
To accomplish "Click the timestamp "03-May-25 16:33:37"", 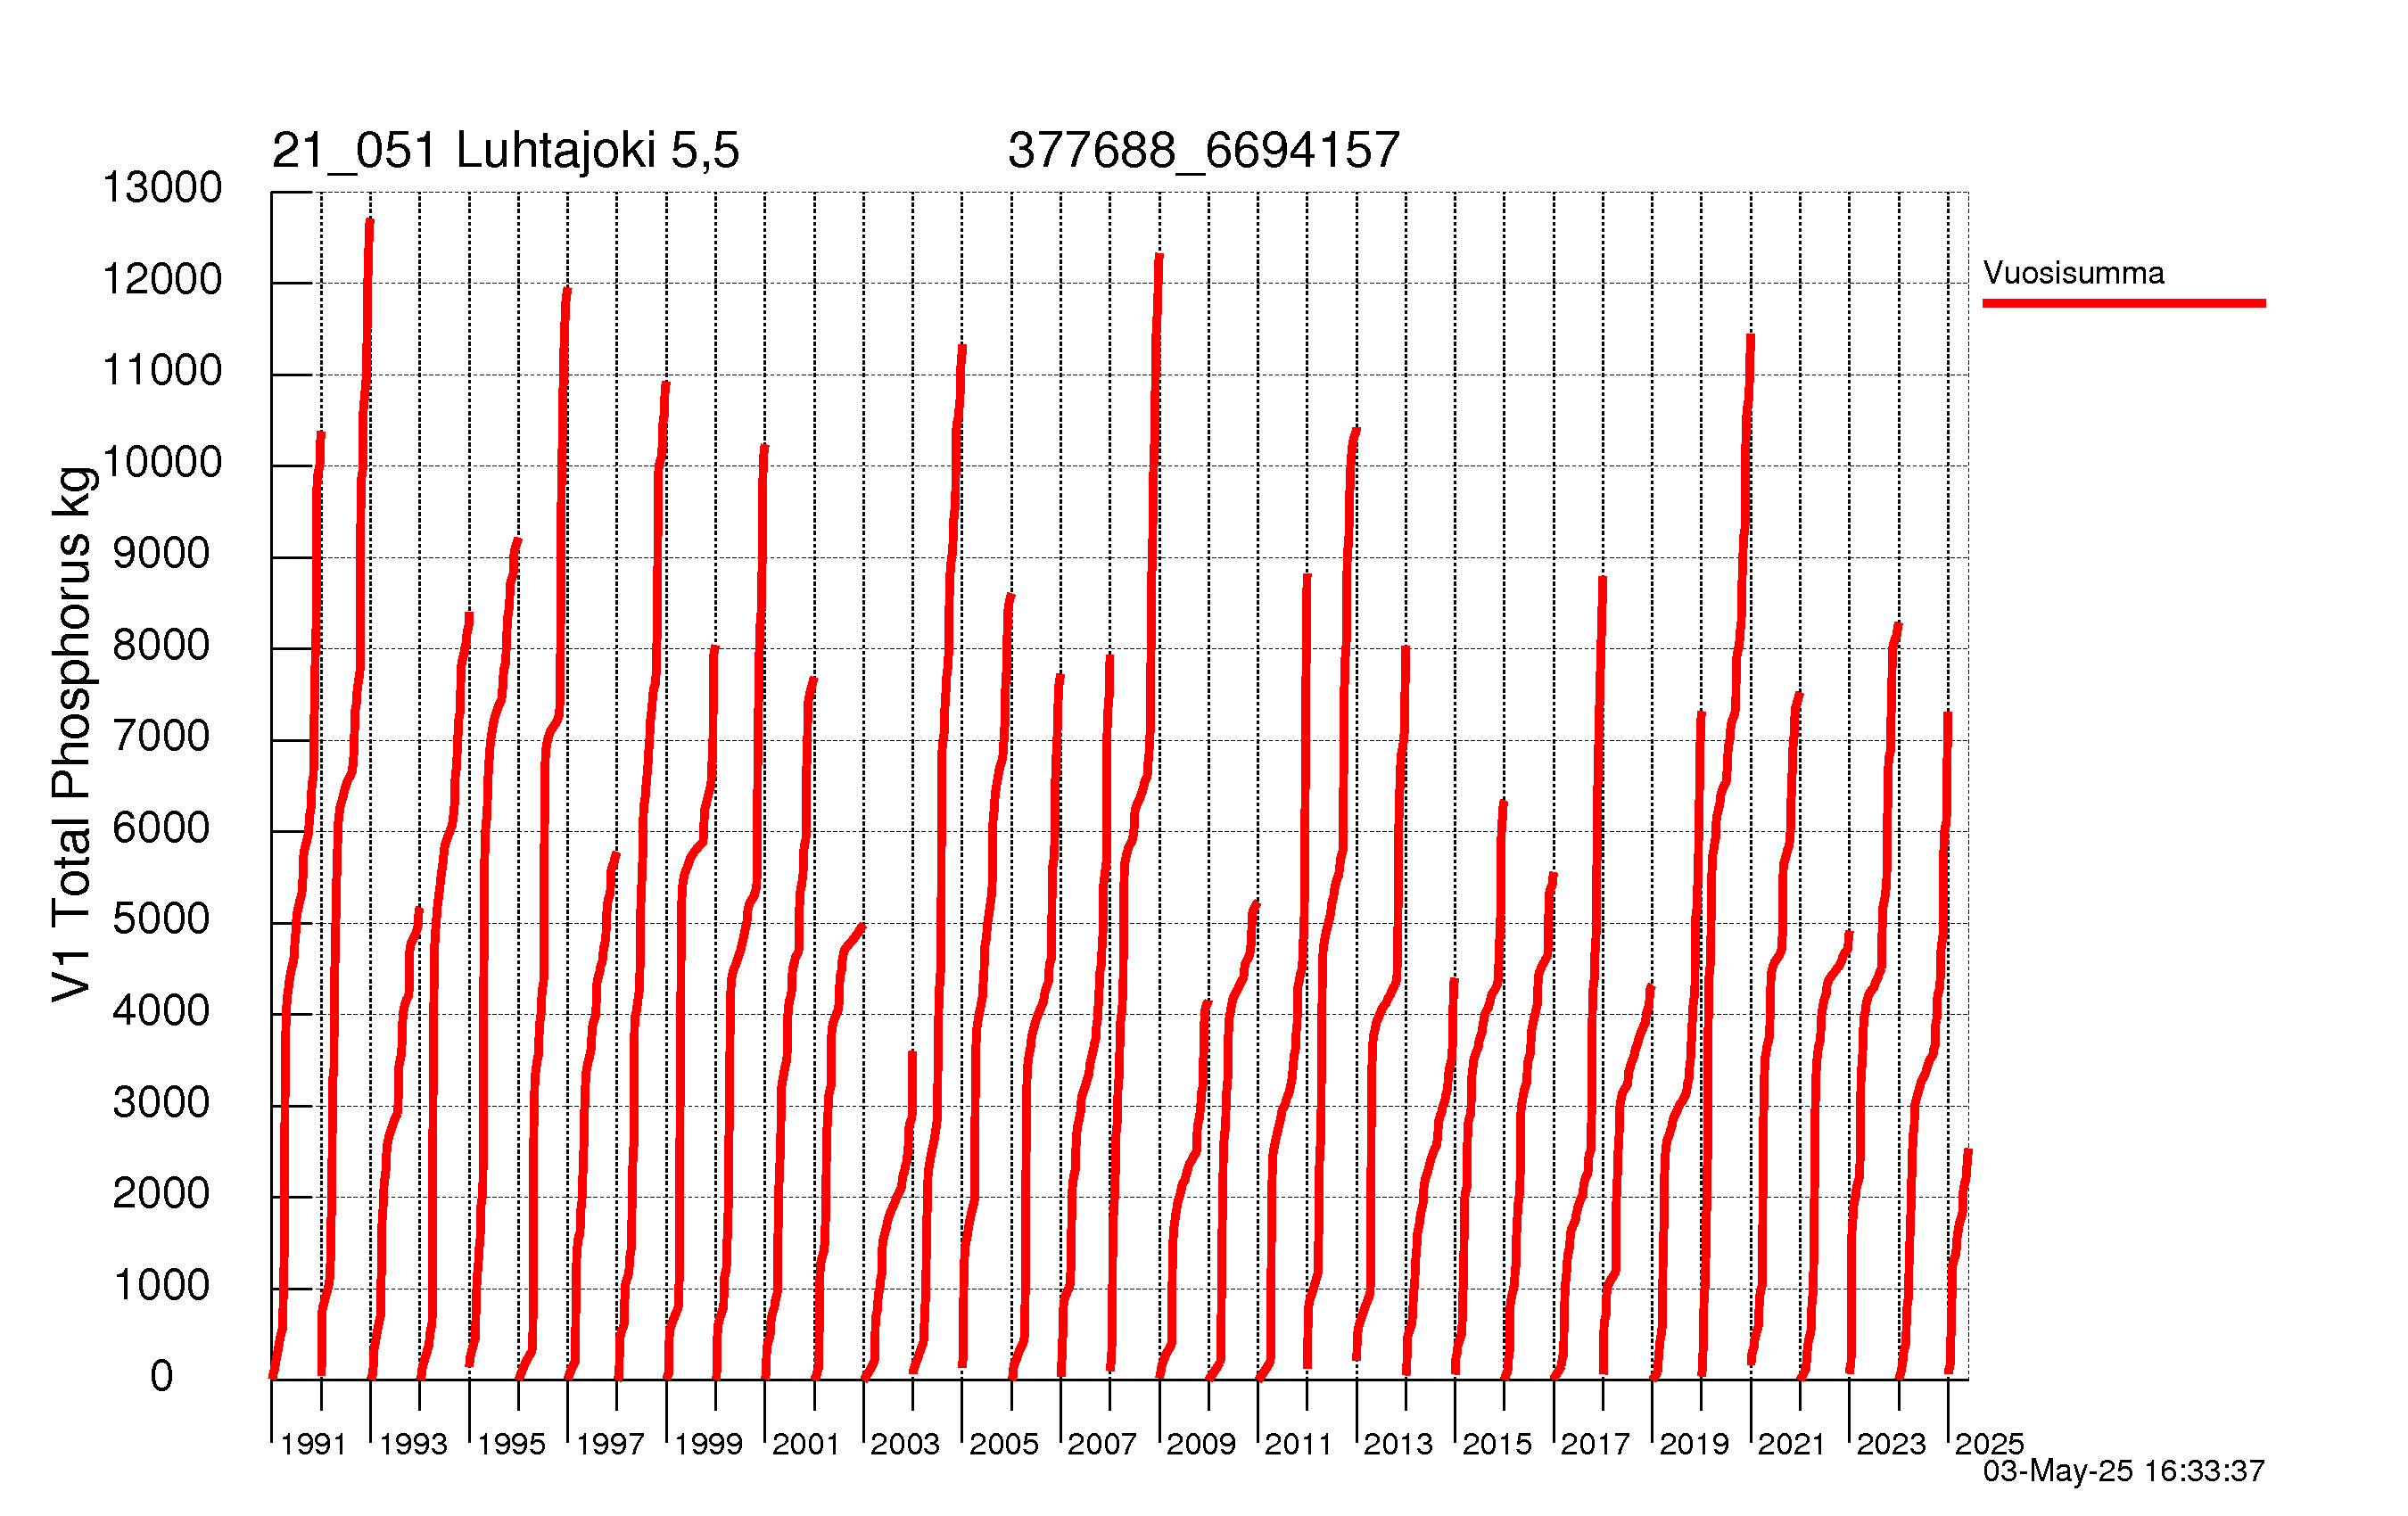I will (x=2124, y=1471).
